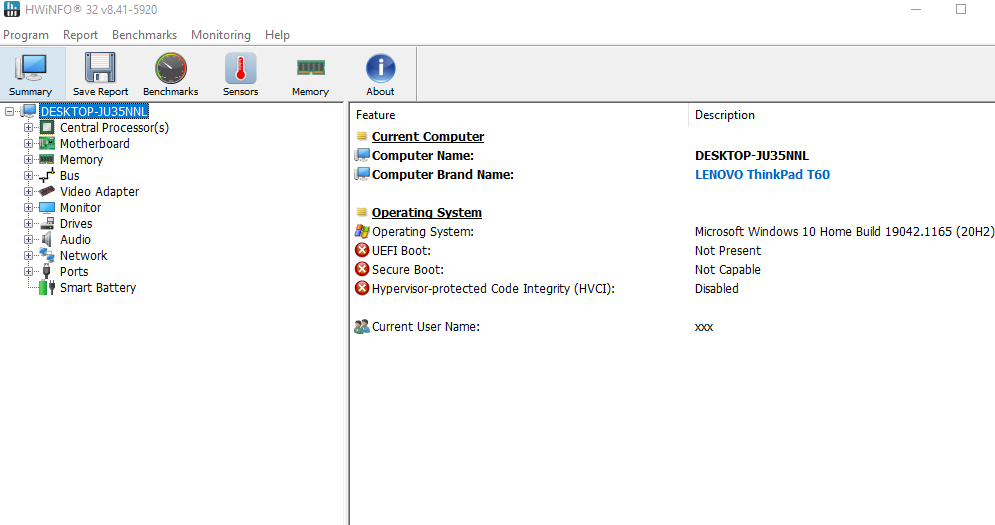Maximize the HWiNFO window
Screen dimensions: 995x525
(x=961, y=9)
